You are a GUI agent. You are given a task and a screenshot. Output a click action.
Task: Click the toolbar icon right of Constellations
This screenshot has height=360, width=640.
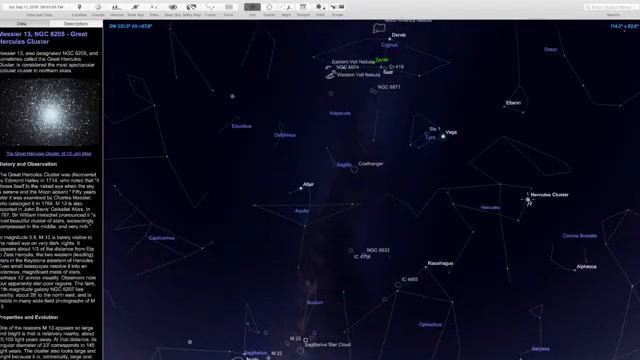coord(229,7)
